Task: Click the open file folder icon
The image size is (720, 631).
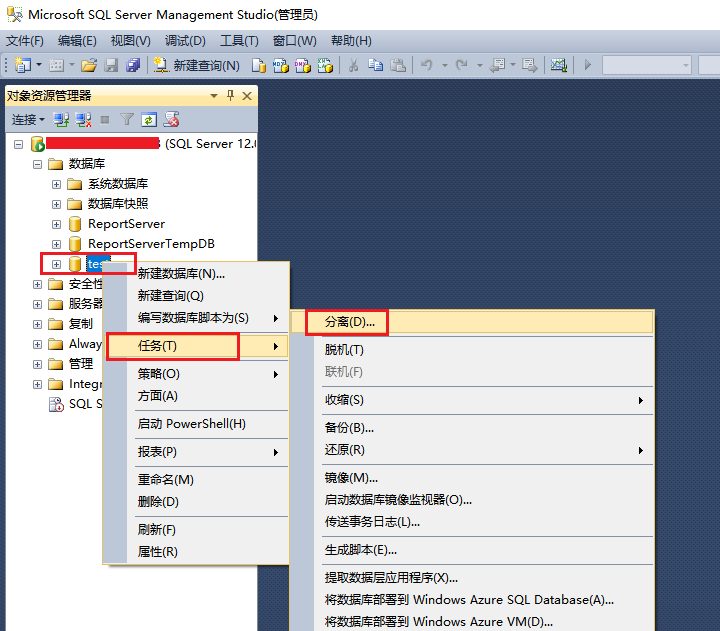Action: click(88, 65)
